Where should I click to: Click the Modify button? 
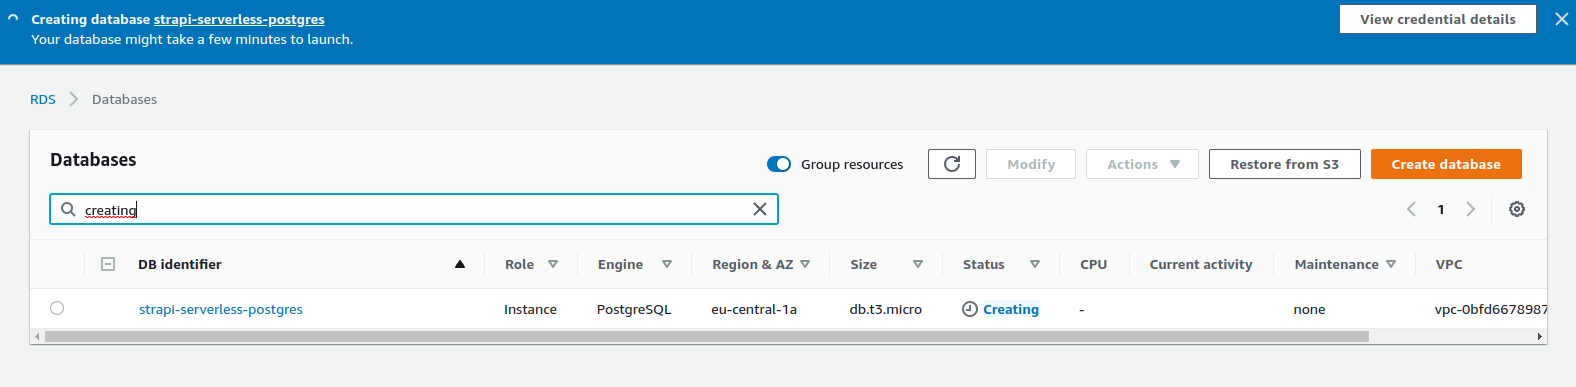pos(1031,164)
